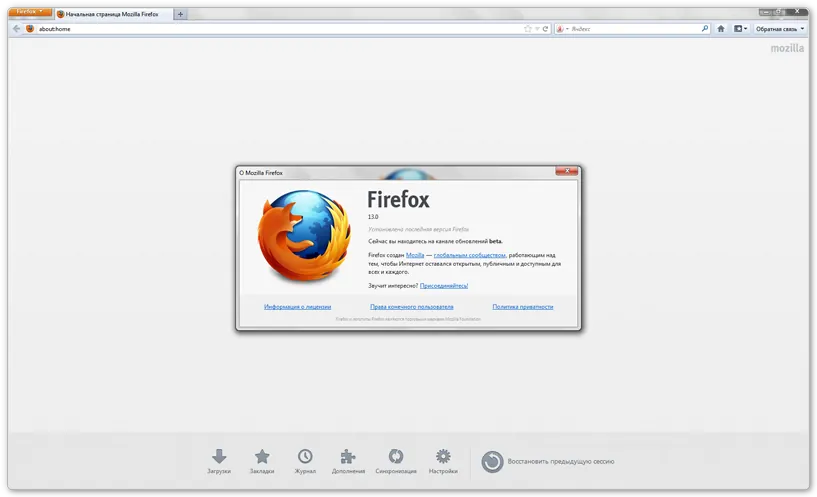
Task: Bookmark this page with the star icon
Action: [527, 29]
